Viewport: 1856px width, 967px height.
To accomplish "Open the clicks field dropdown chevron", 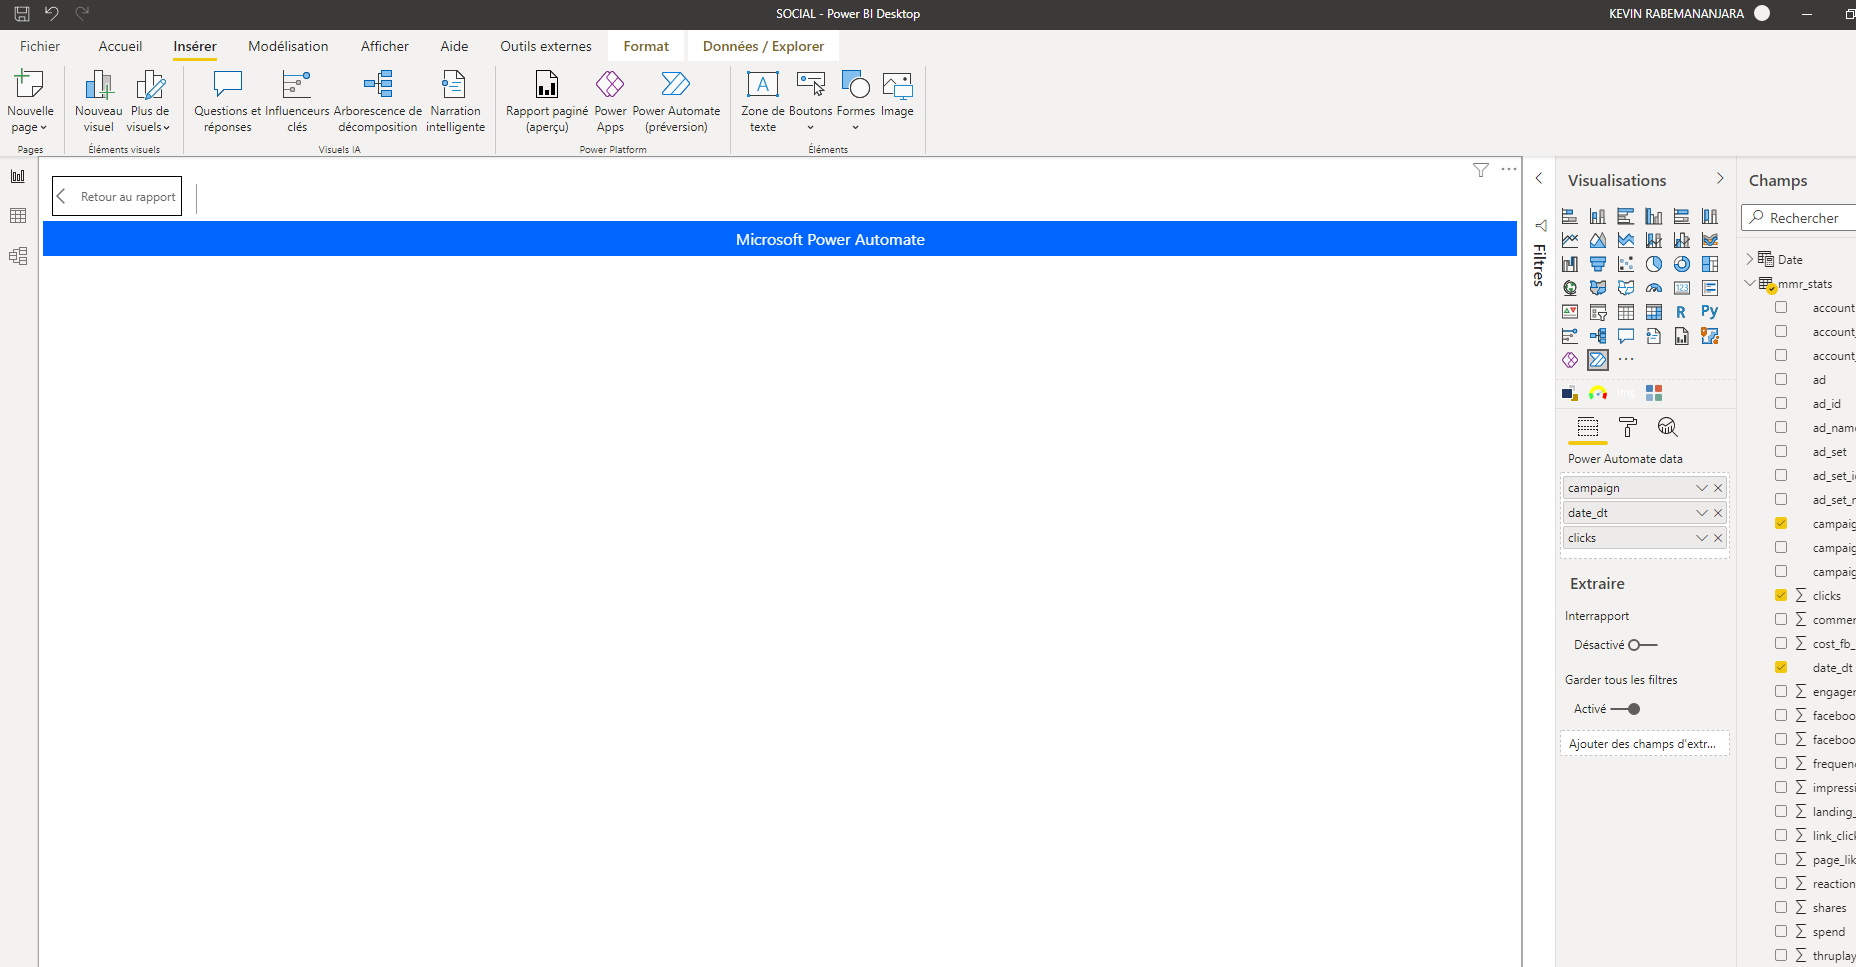I will 1702,538.
